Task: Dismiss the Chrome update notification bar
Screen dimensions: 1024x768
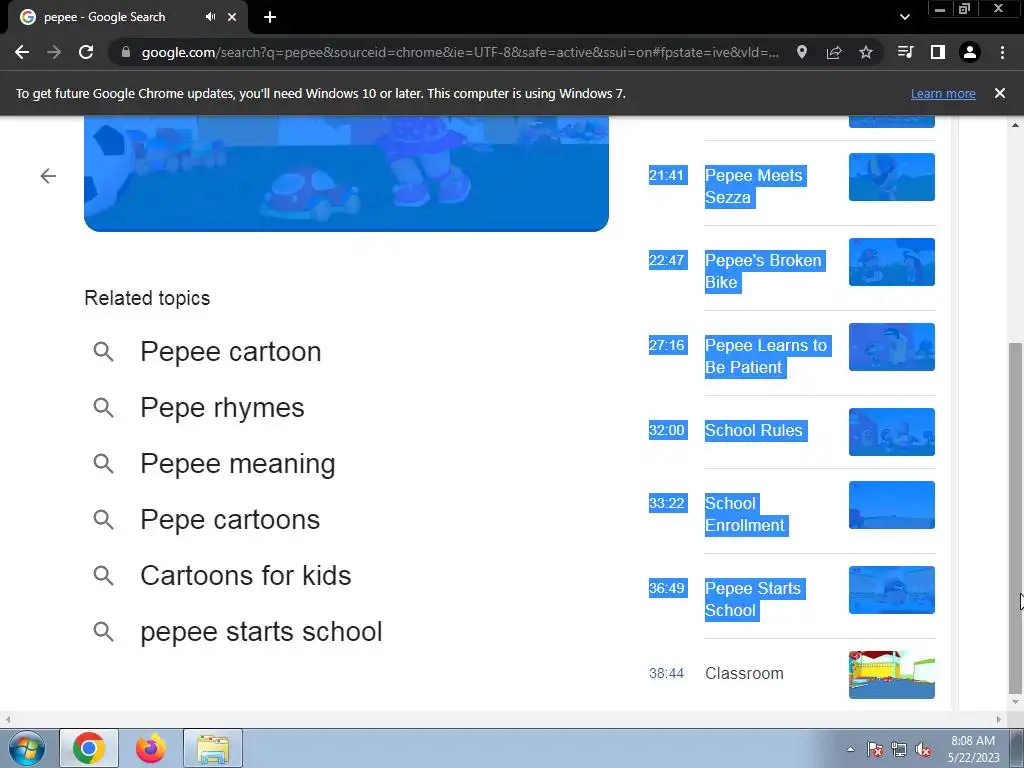Action: (1000, 93)
